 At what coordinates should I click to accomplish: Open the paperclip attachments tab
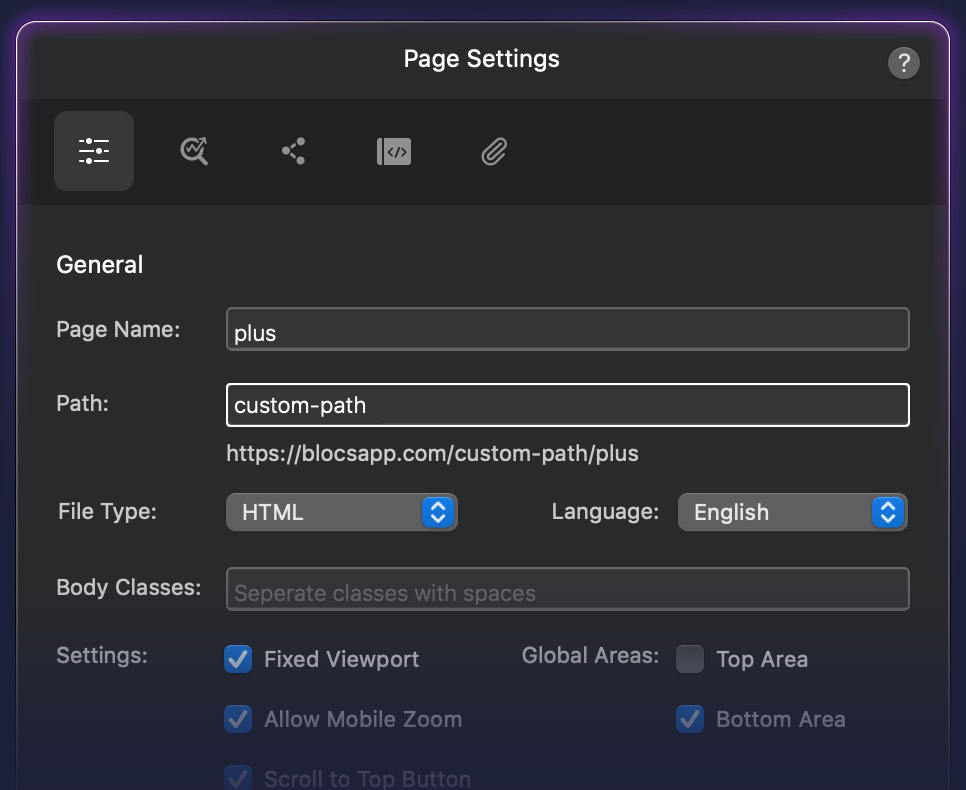coord(493,151)
